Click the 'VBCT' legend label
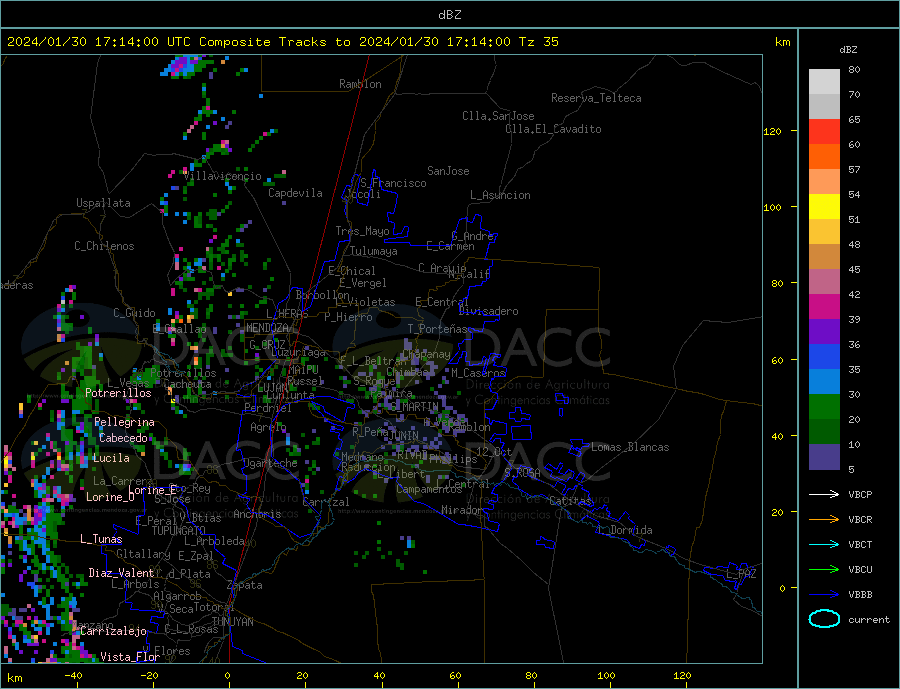This screenshot has height=689, width=900. [860, 544]
